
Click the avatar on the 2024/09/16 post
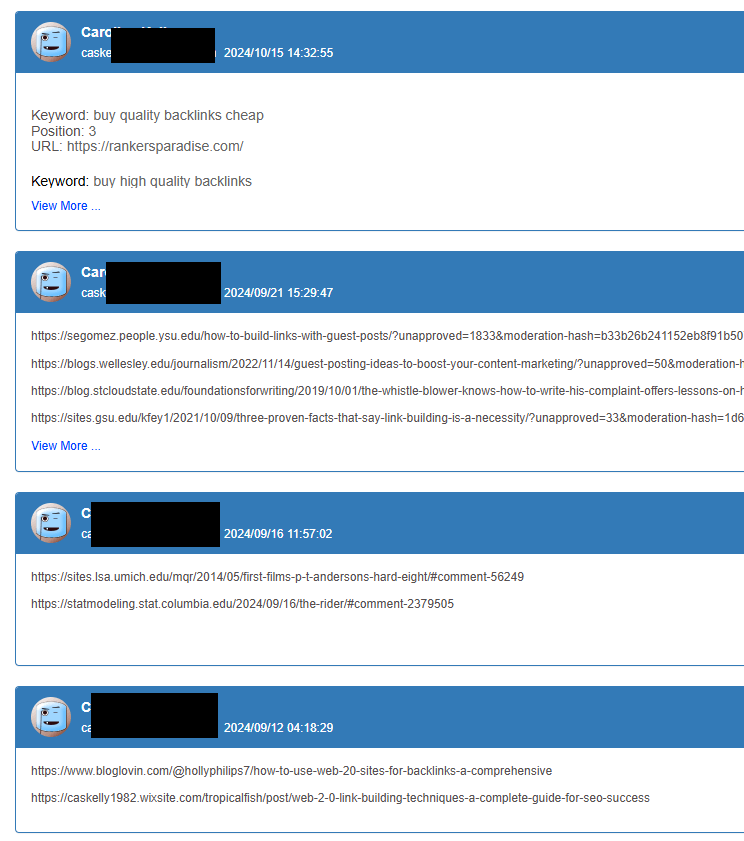pyautogui.click(x=51, y=523)
